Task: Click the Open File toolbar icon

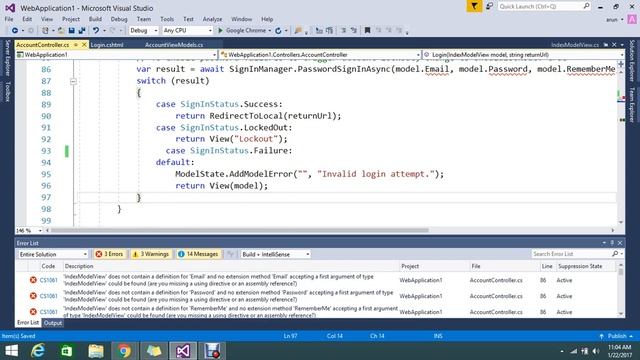Action: (61, 31)
